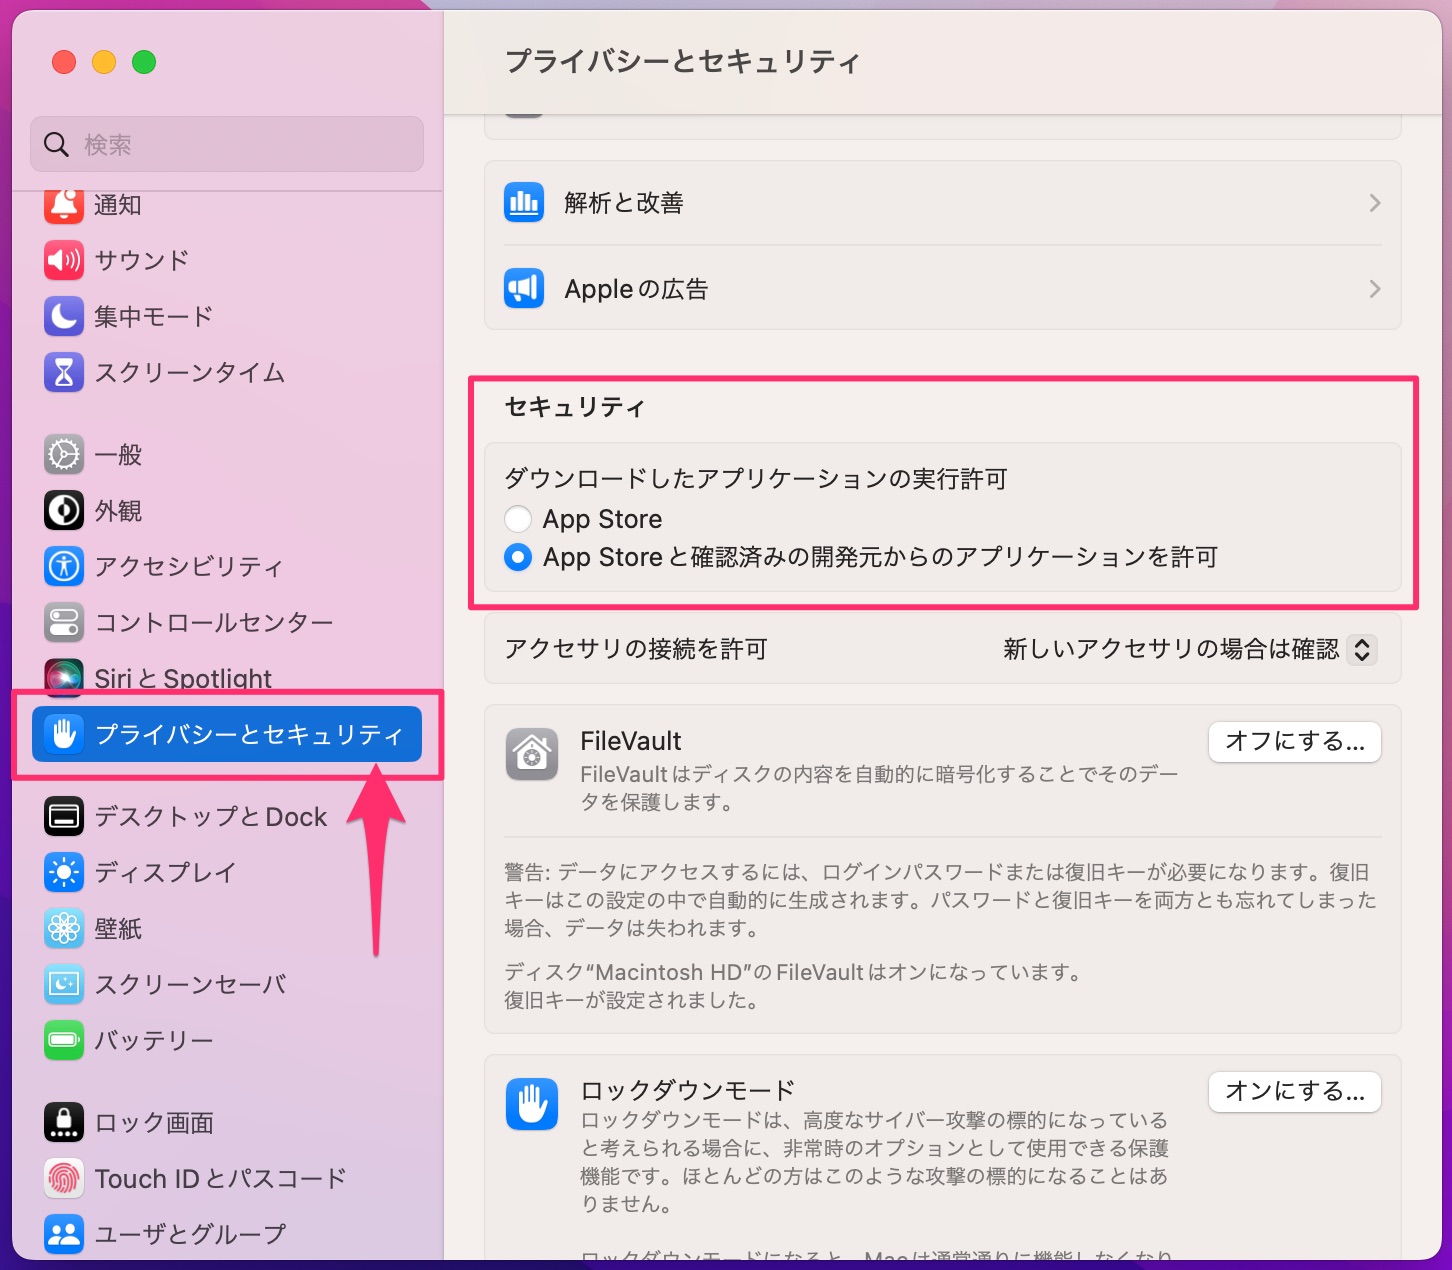Click the バッテリー battery icon

pos(64,1040)
